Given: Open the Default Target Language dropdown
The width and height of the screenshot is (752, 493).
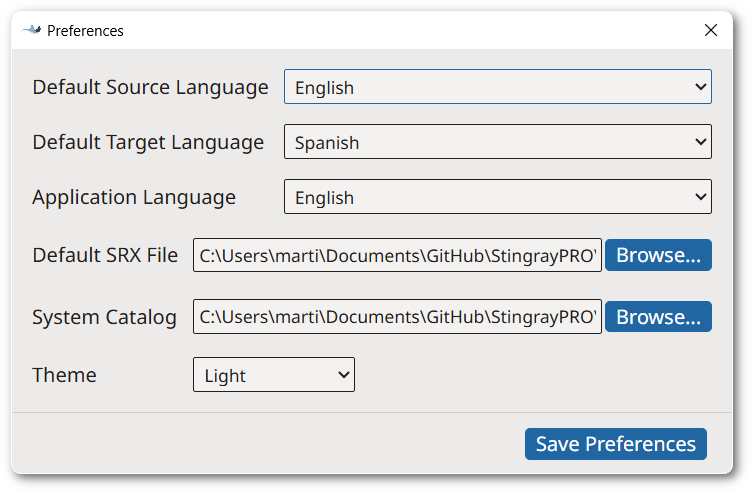Looking at the screenshot, I should pyautogui.click(x=497, y=142).
